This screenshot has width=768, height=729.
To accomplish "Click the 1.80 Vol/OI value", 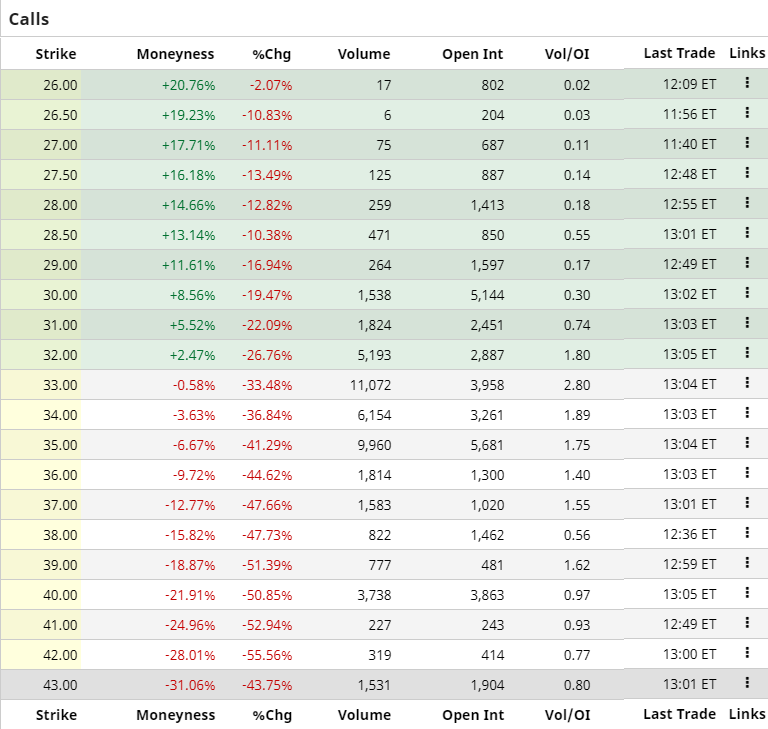I will pos(577,355).
